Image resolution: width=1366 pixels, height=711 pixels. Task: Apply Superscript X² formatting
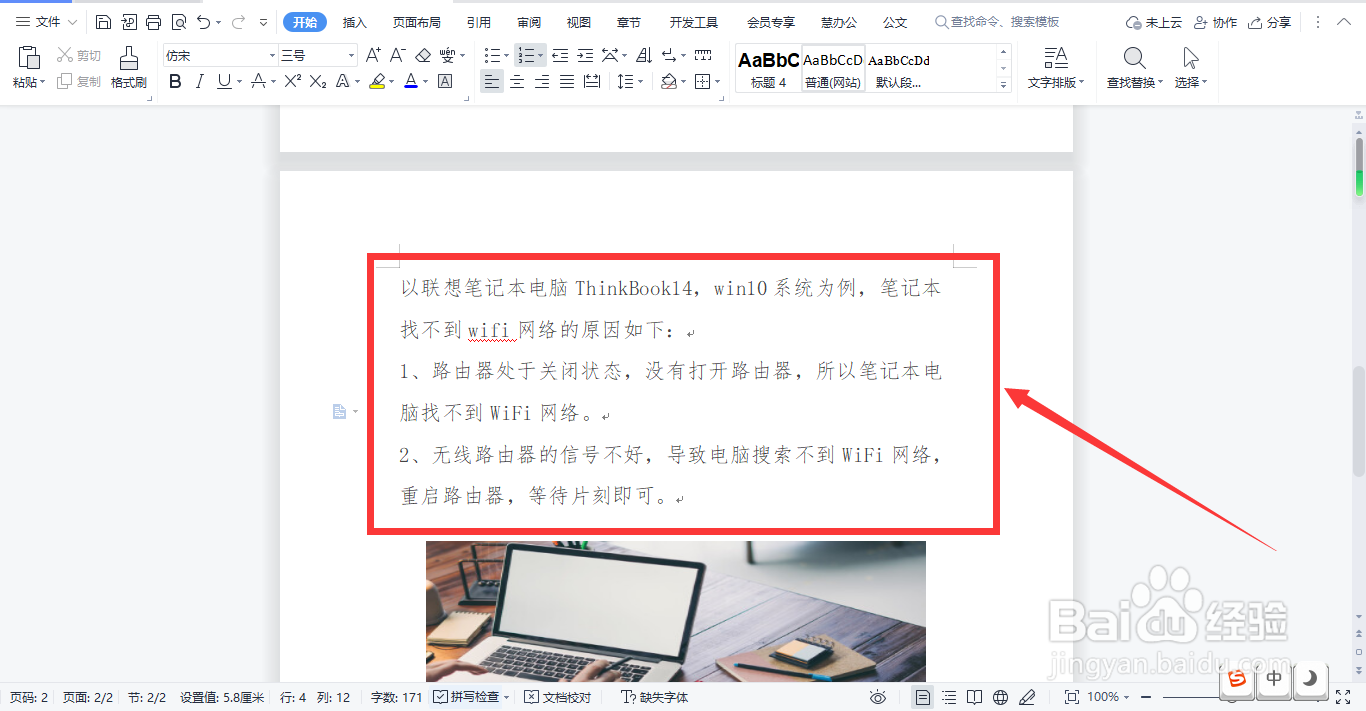tap(293, 81)
